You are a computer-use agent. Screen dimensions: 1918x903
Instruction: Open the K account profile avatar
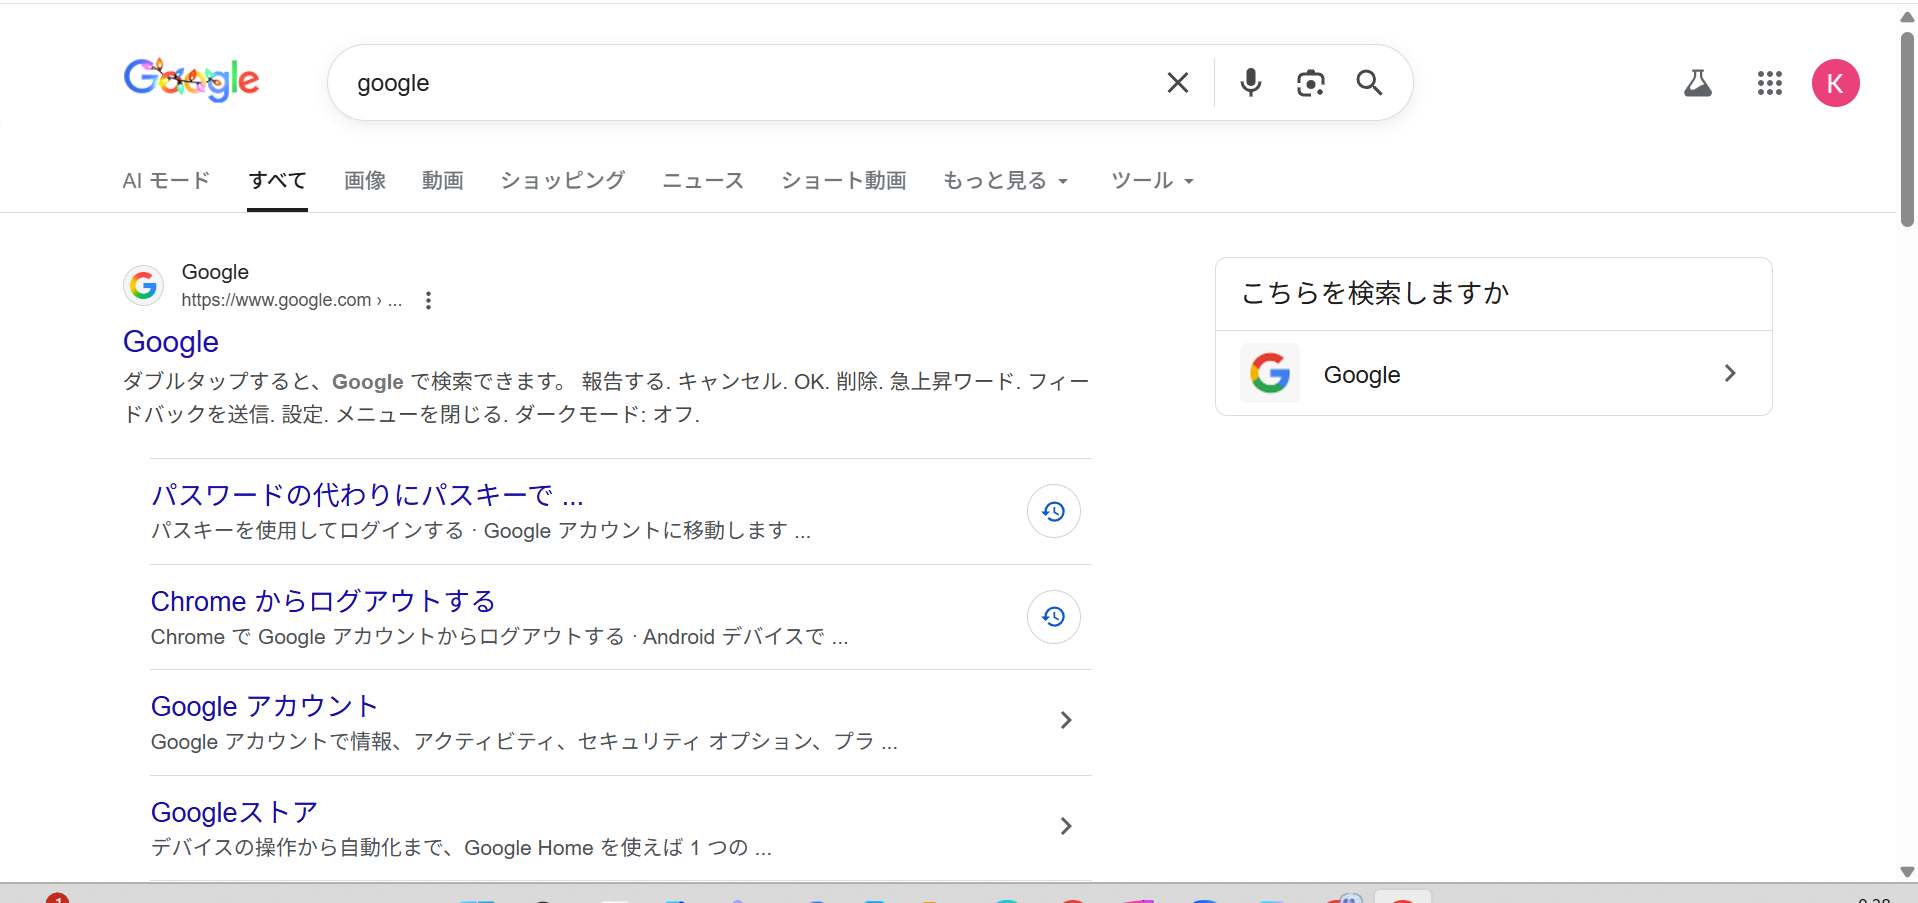point(1835,83)
